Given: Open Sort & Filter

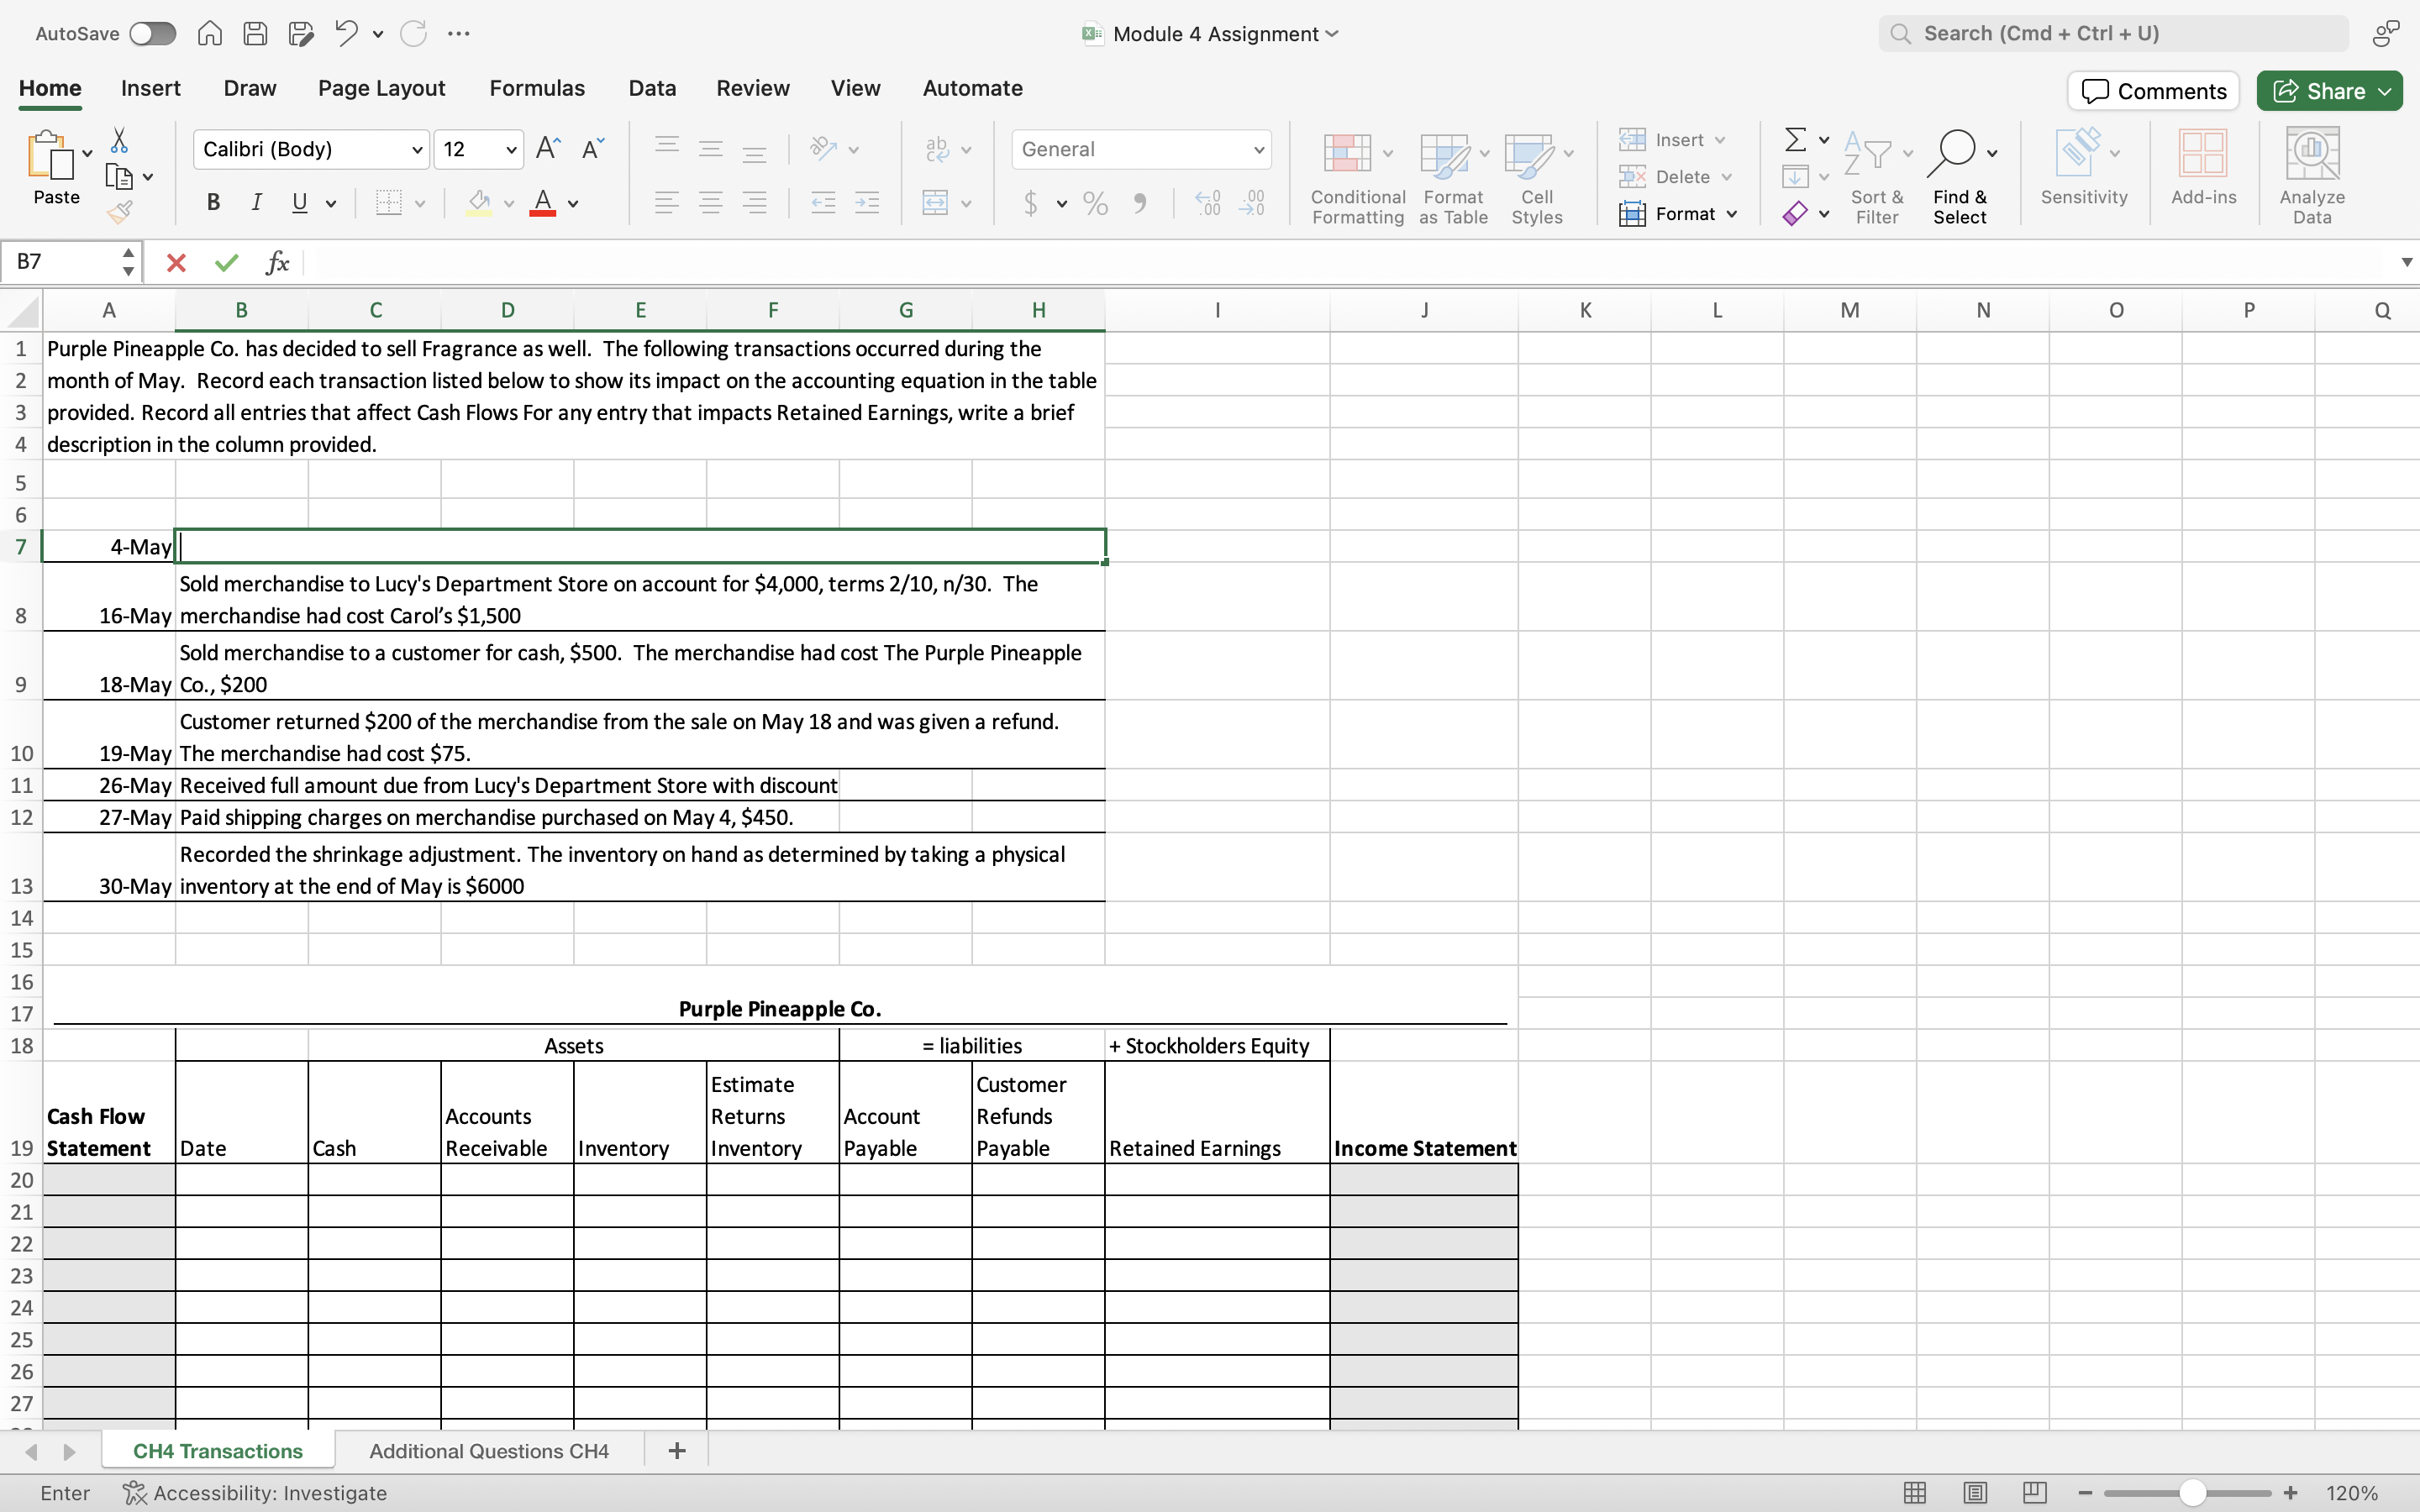Looking at the screenshot, I should pos(1875,175).
